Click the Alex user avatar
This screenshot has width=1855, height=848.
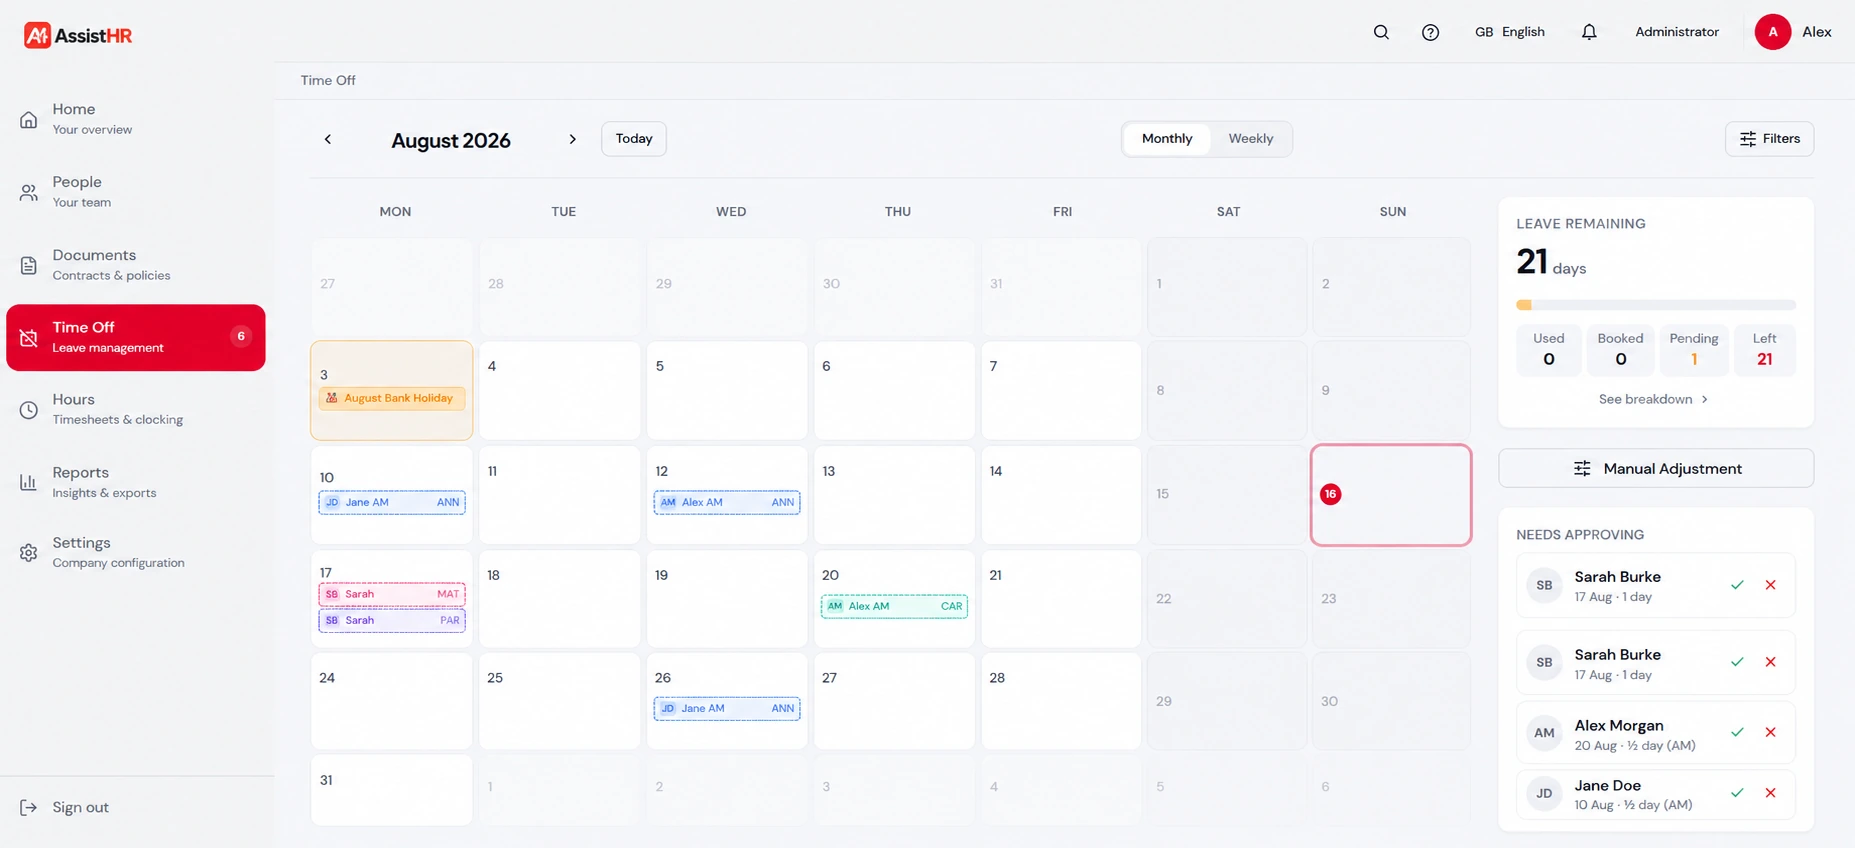pyautogui.click(x=1772, y=32)
